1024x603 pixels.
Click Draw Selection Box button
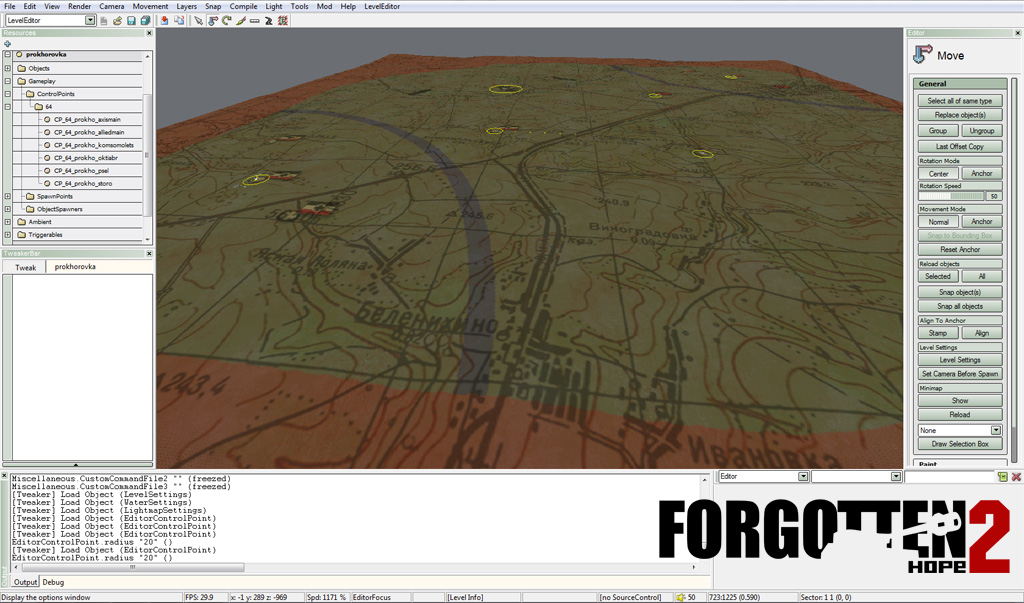959,444
